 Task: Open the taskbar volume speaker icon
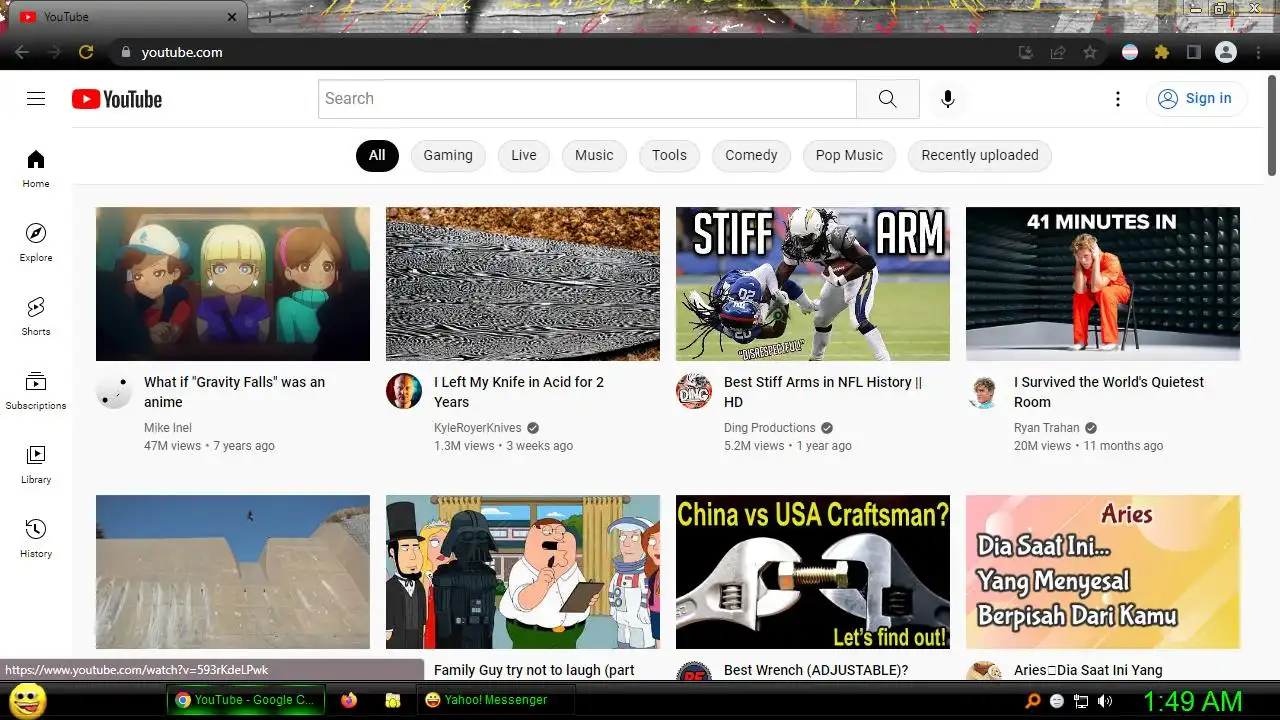click(1105, 701)
